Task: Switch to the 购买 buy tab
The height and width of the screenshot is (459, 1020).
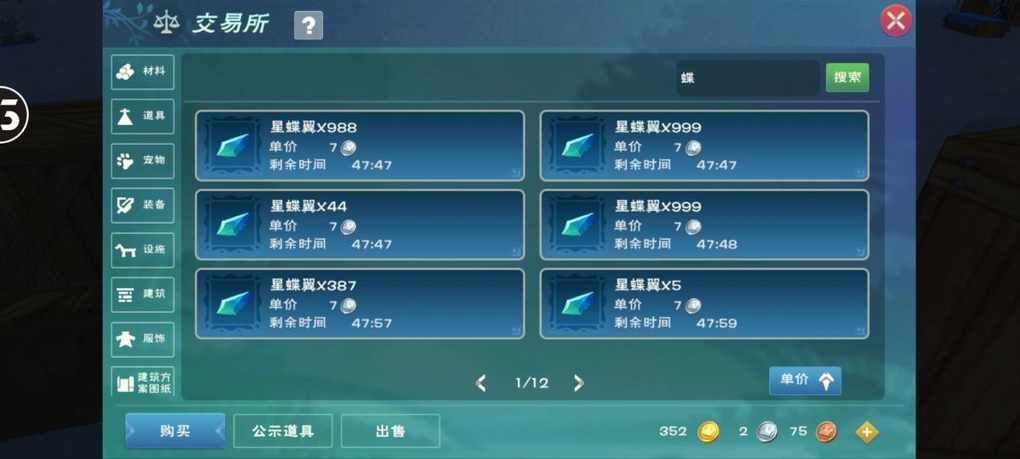Action: (175, 431)
